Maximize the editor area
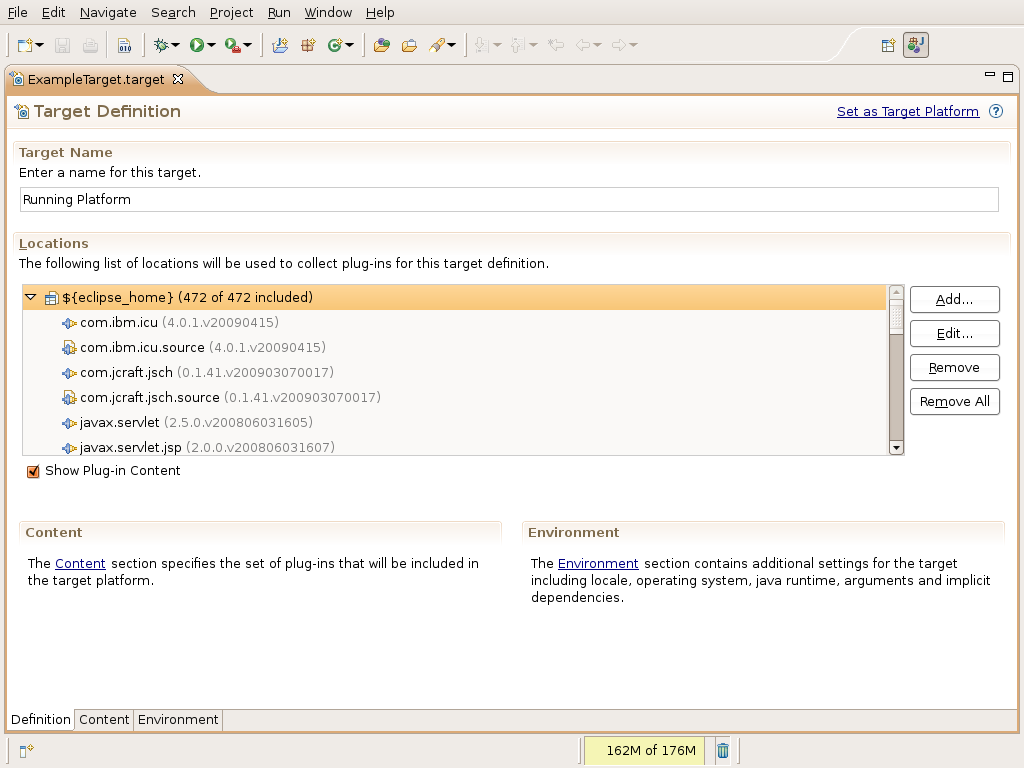The image size is (1024, 768). [1008, 76]
